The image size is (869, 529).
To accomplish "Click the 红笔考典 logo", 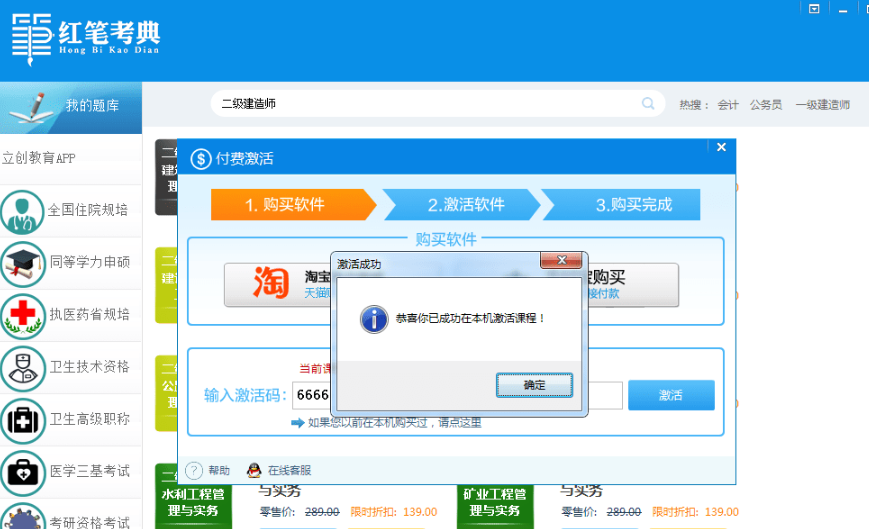I will click(x=86, y=39).
